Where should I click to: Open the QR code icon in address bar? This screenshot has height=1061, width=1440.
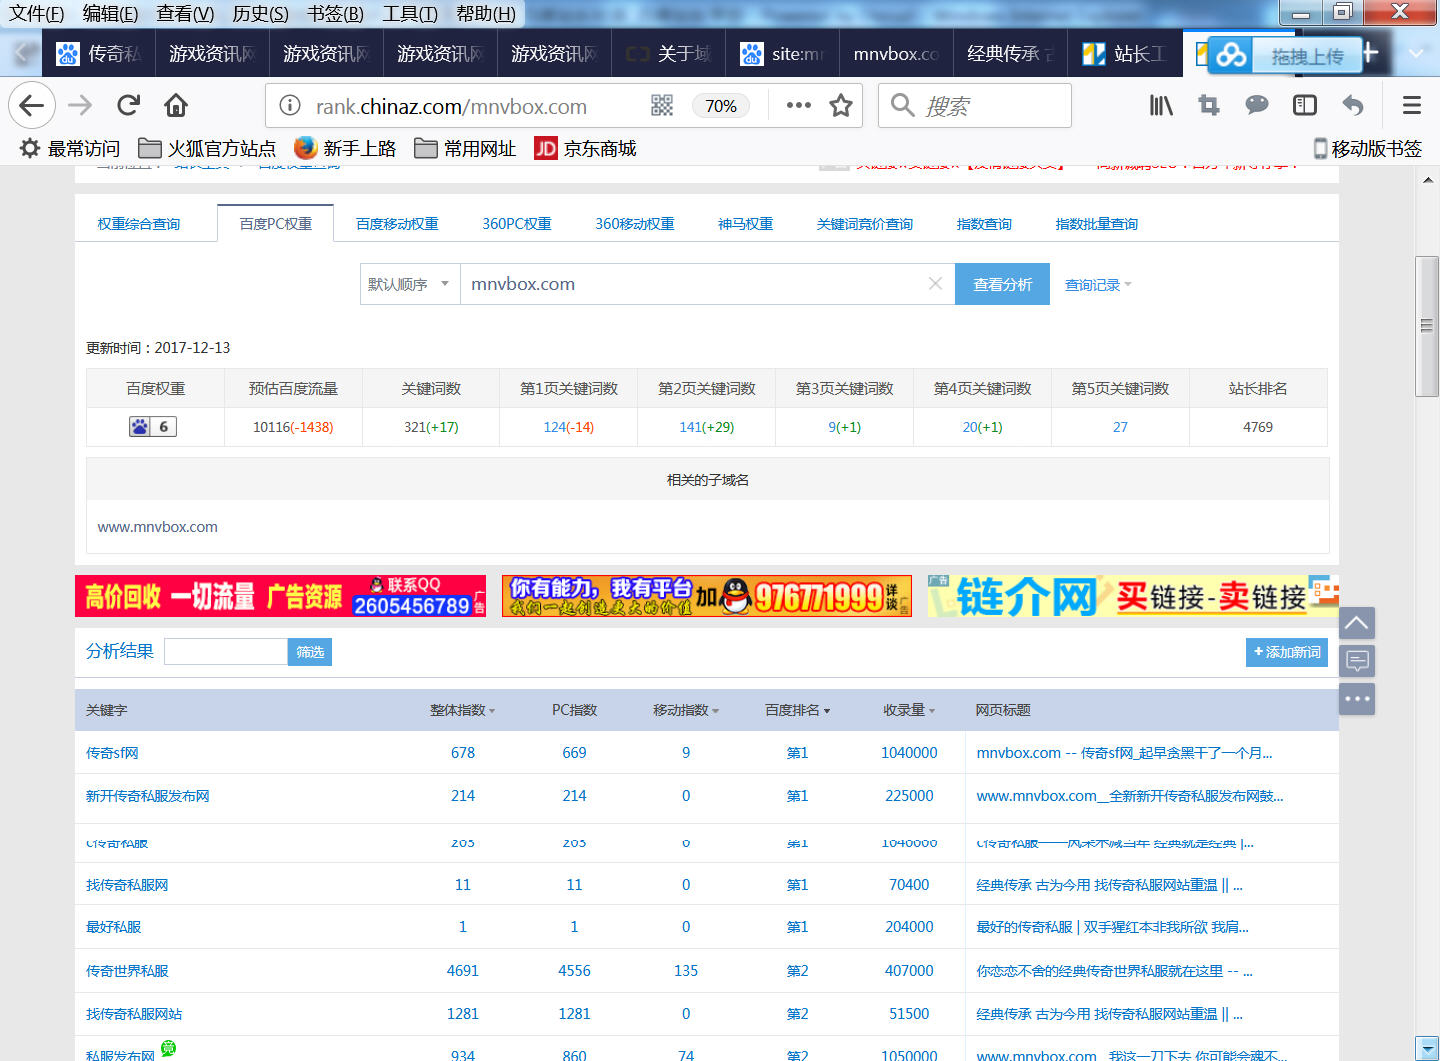(662, 105)
